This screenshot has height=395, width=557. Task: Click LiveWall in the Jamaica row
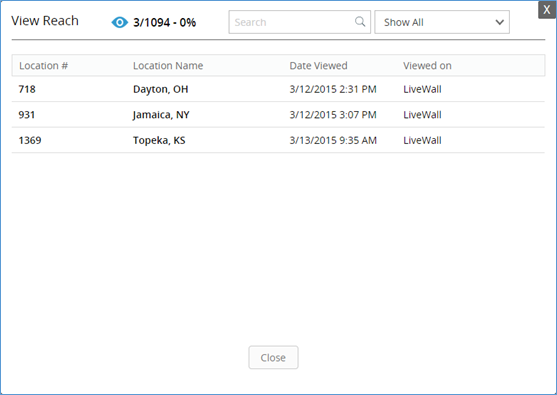422,115
